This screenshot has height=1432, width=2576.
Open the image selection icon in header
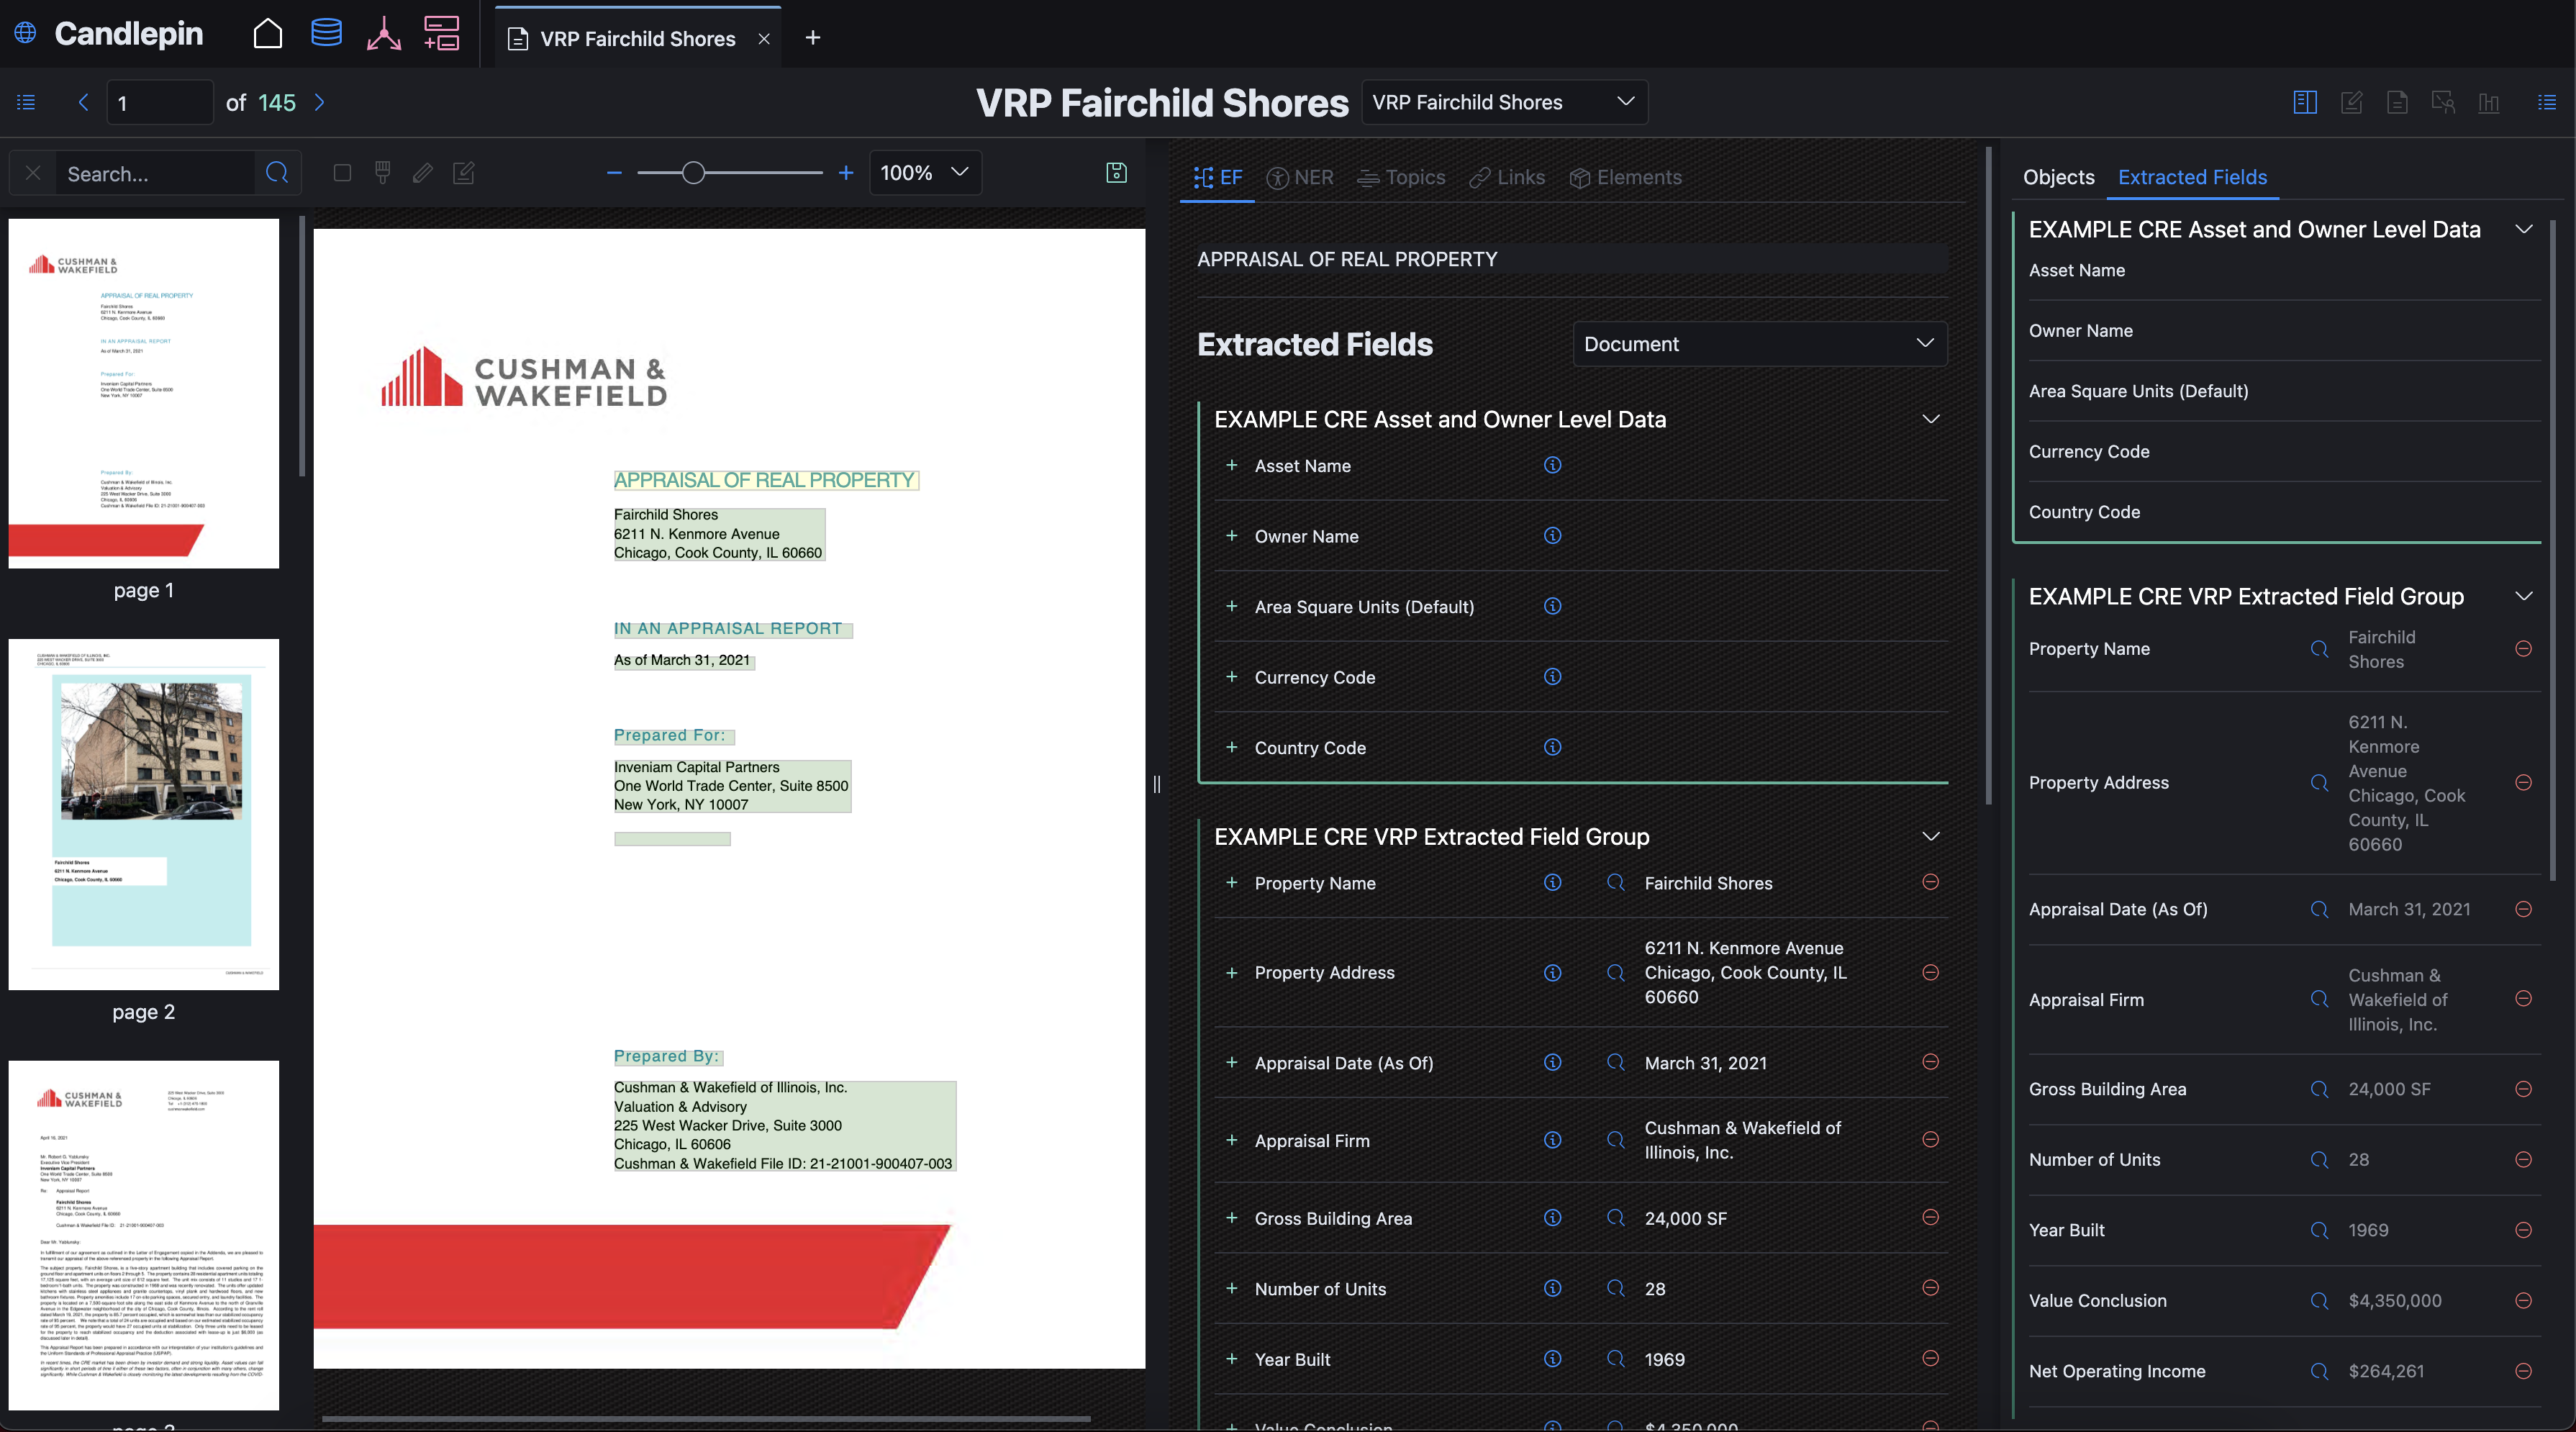[2443, 102]
